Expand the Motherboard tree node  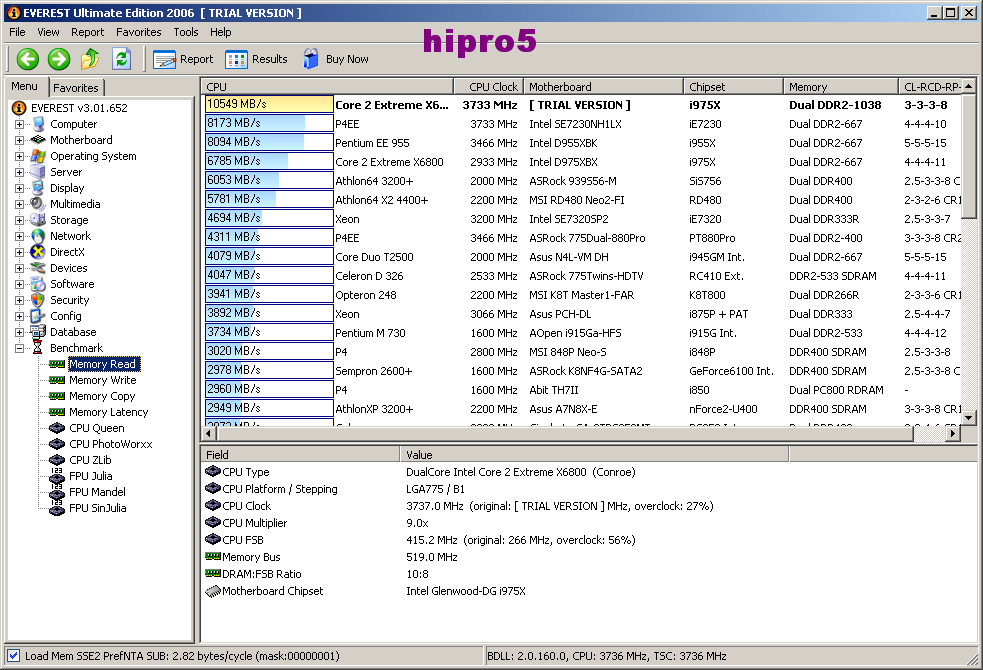point(19,140)
